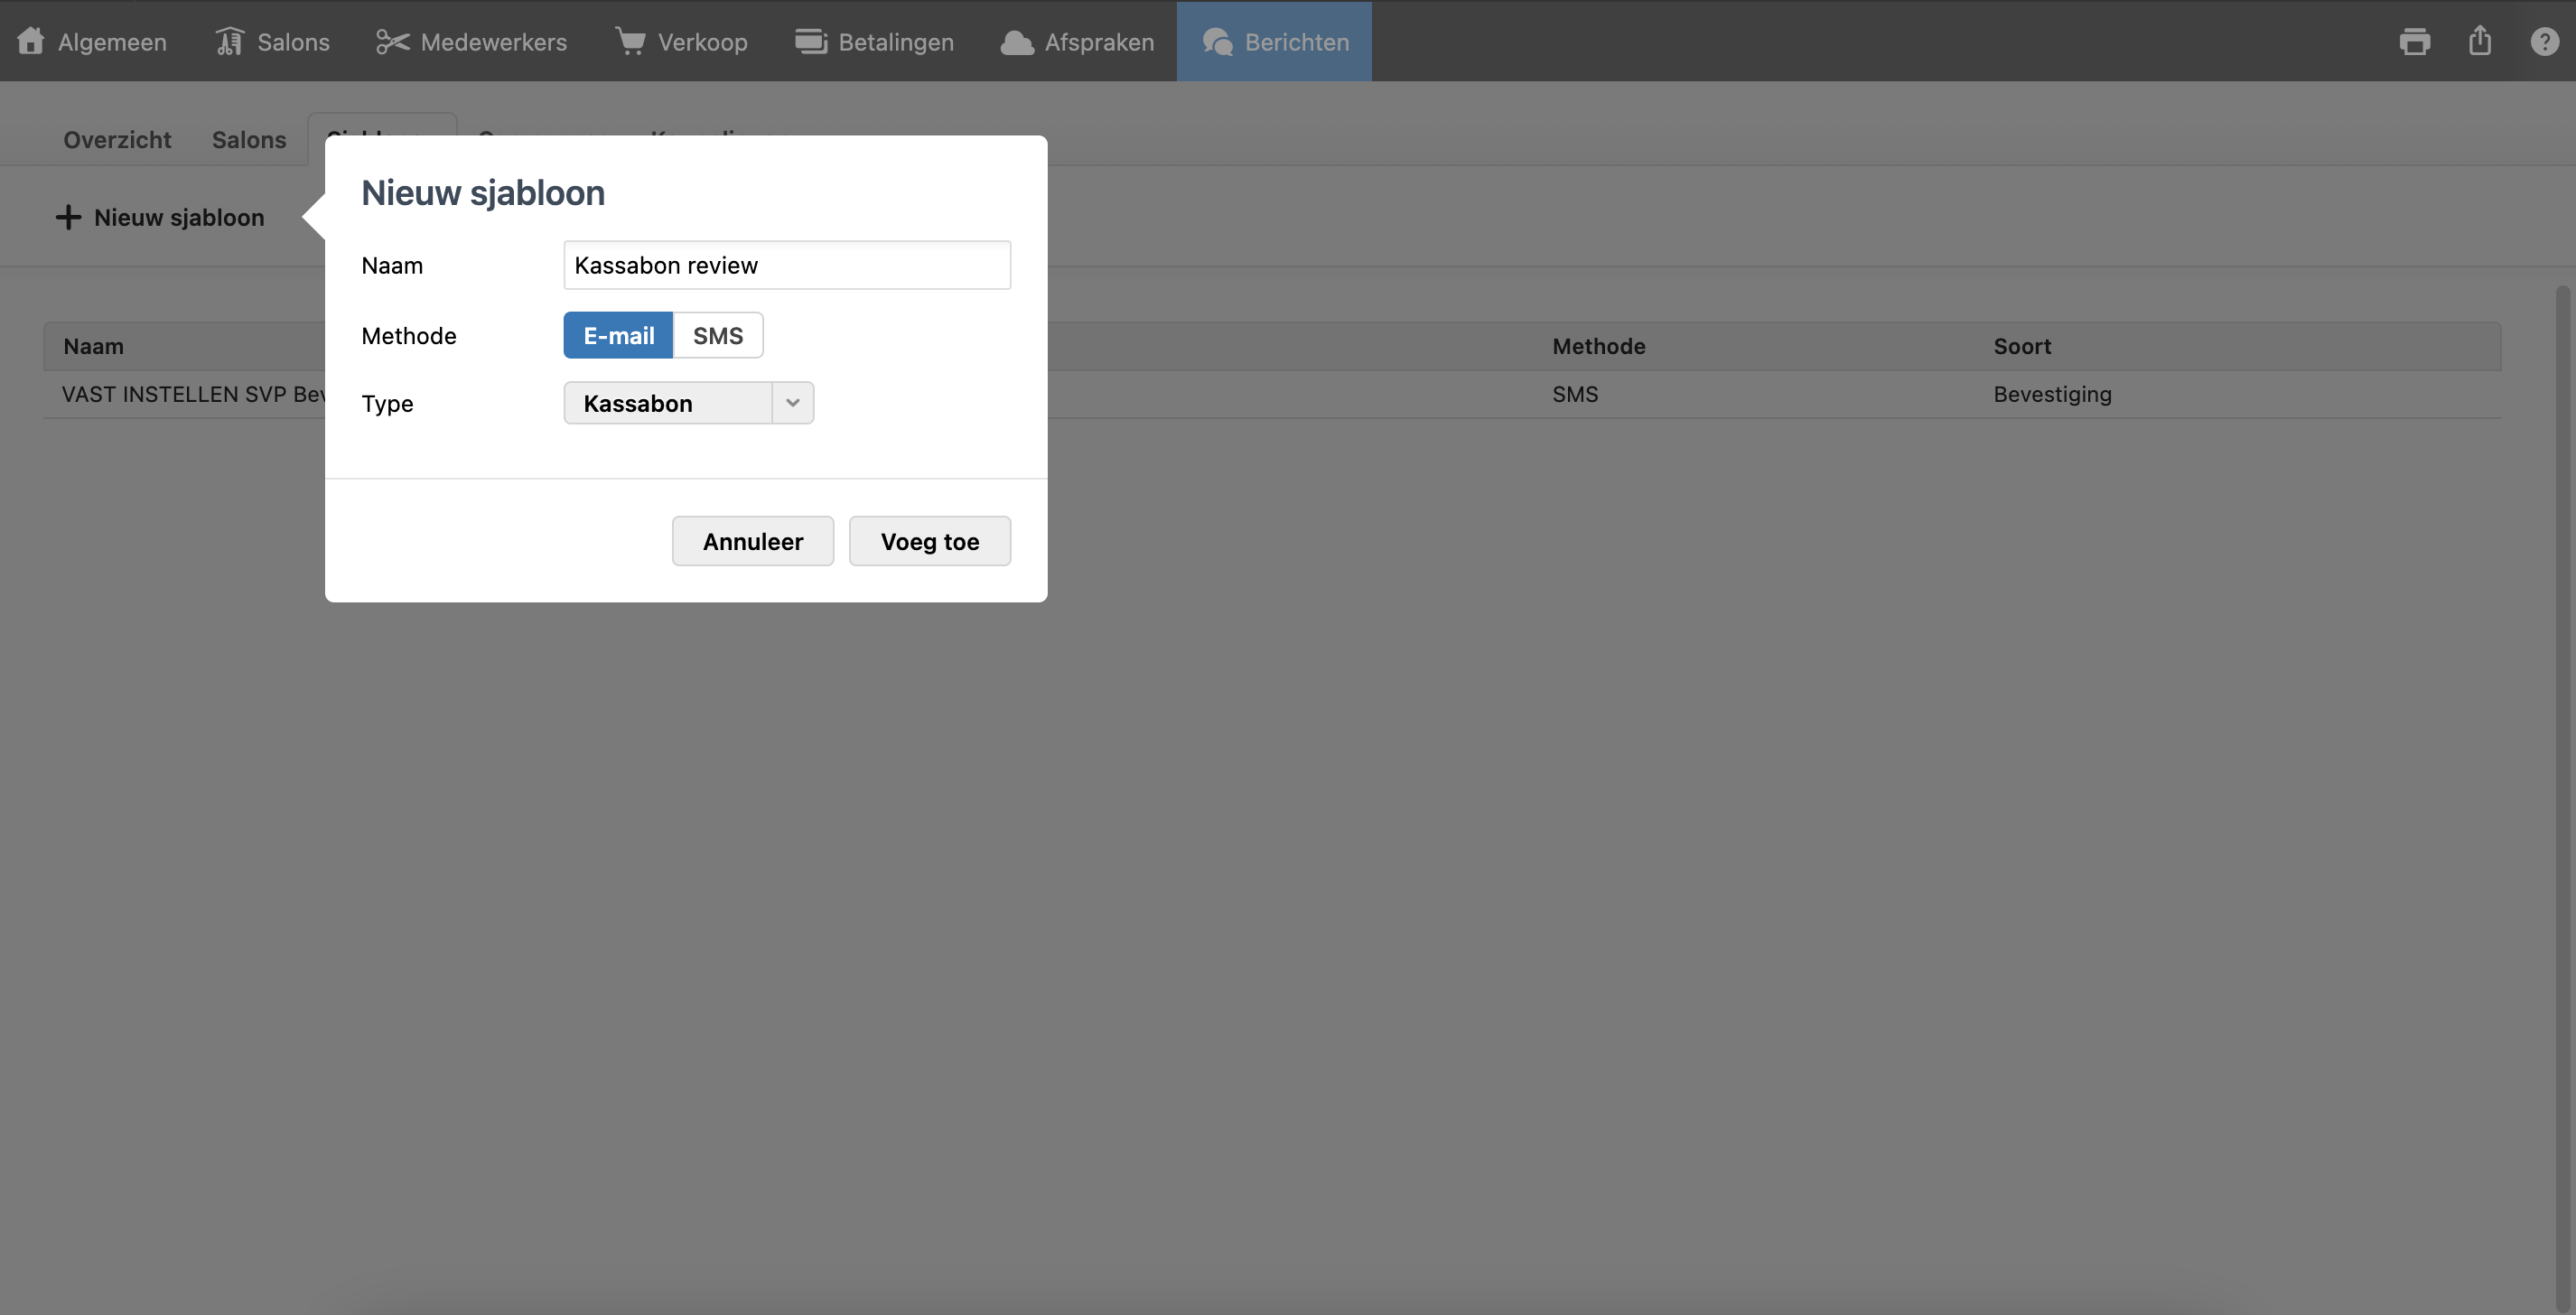Click the Type dropdown chevron arrow

point(793,403)
